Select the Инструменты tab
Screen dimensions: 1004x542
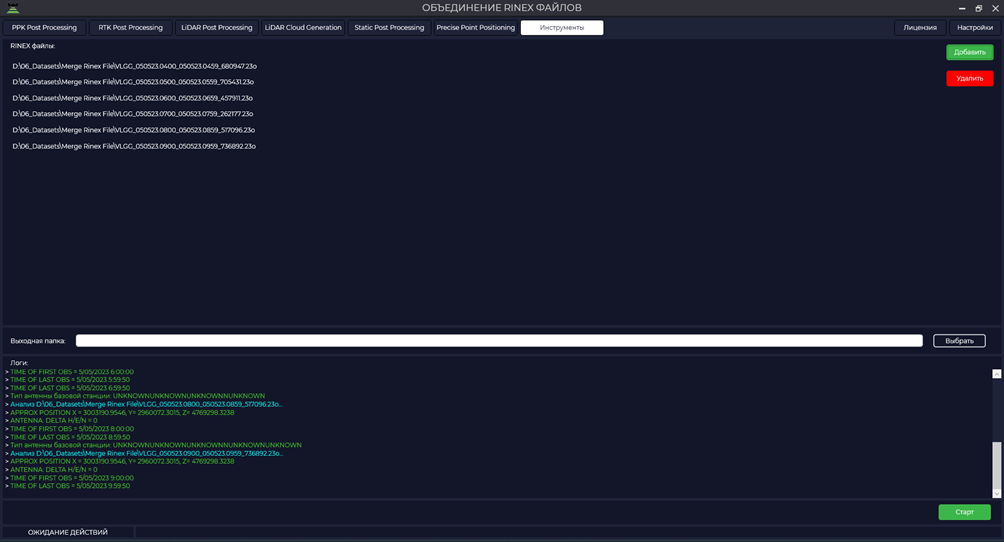coord(562,28)
